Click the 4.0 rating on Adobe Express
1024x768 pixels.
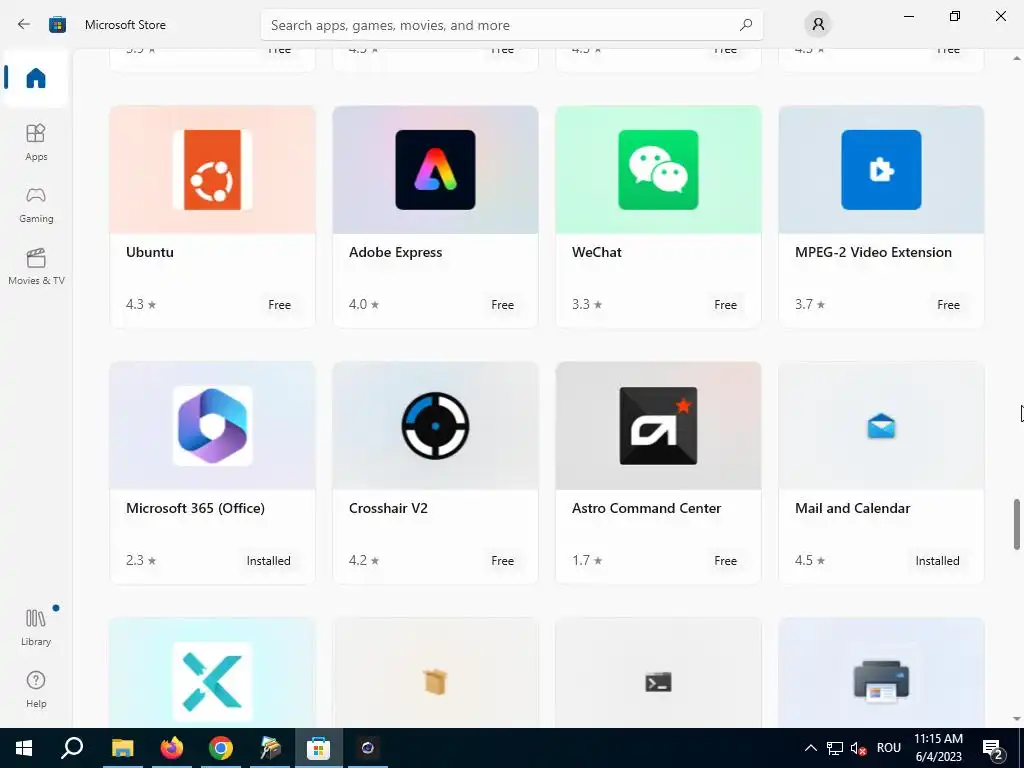point(364,304)
